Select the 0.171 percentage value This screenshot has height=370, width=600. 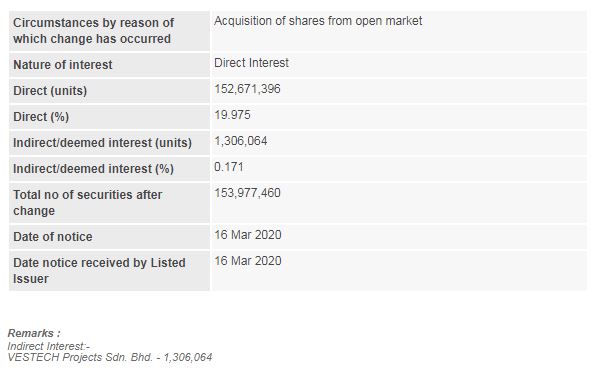click(x=228, y=167)
